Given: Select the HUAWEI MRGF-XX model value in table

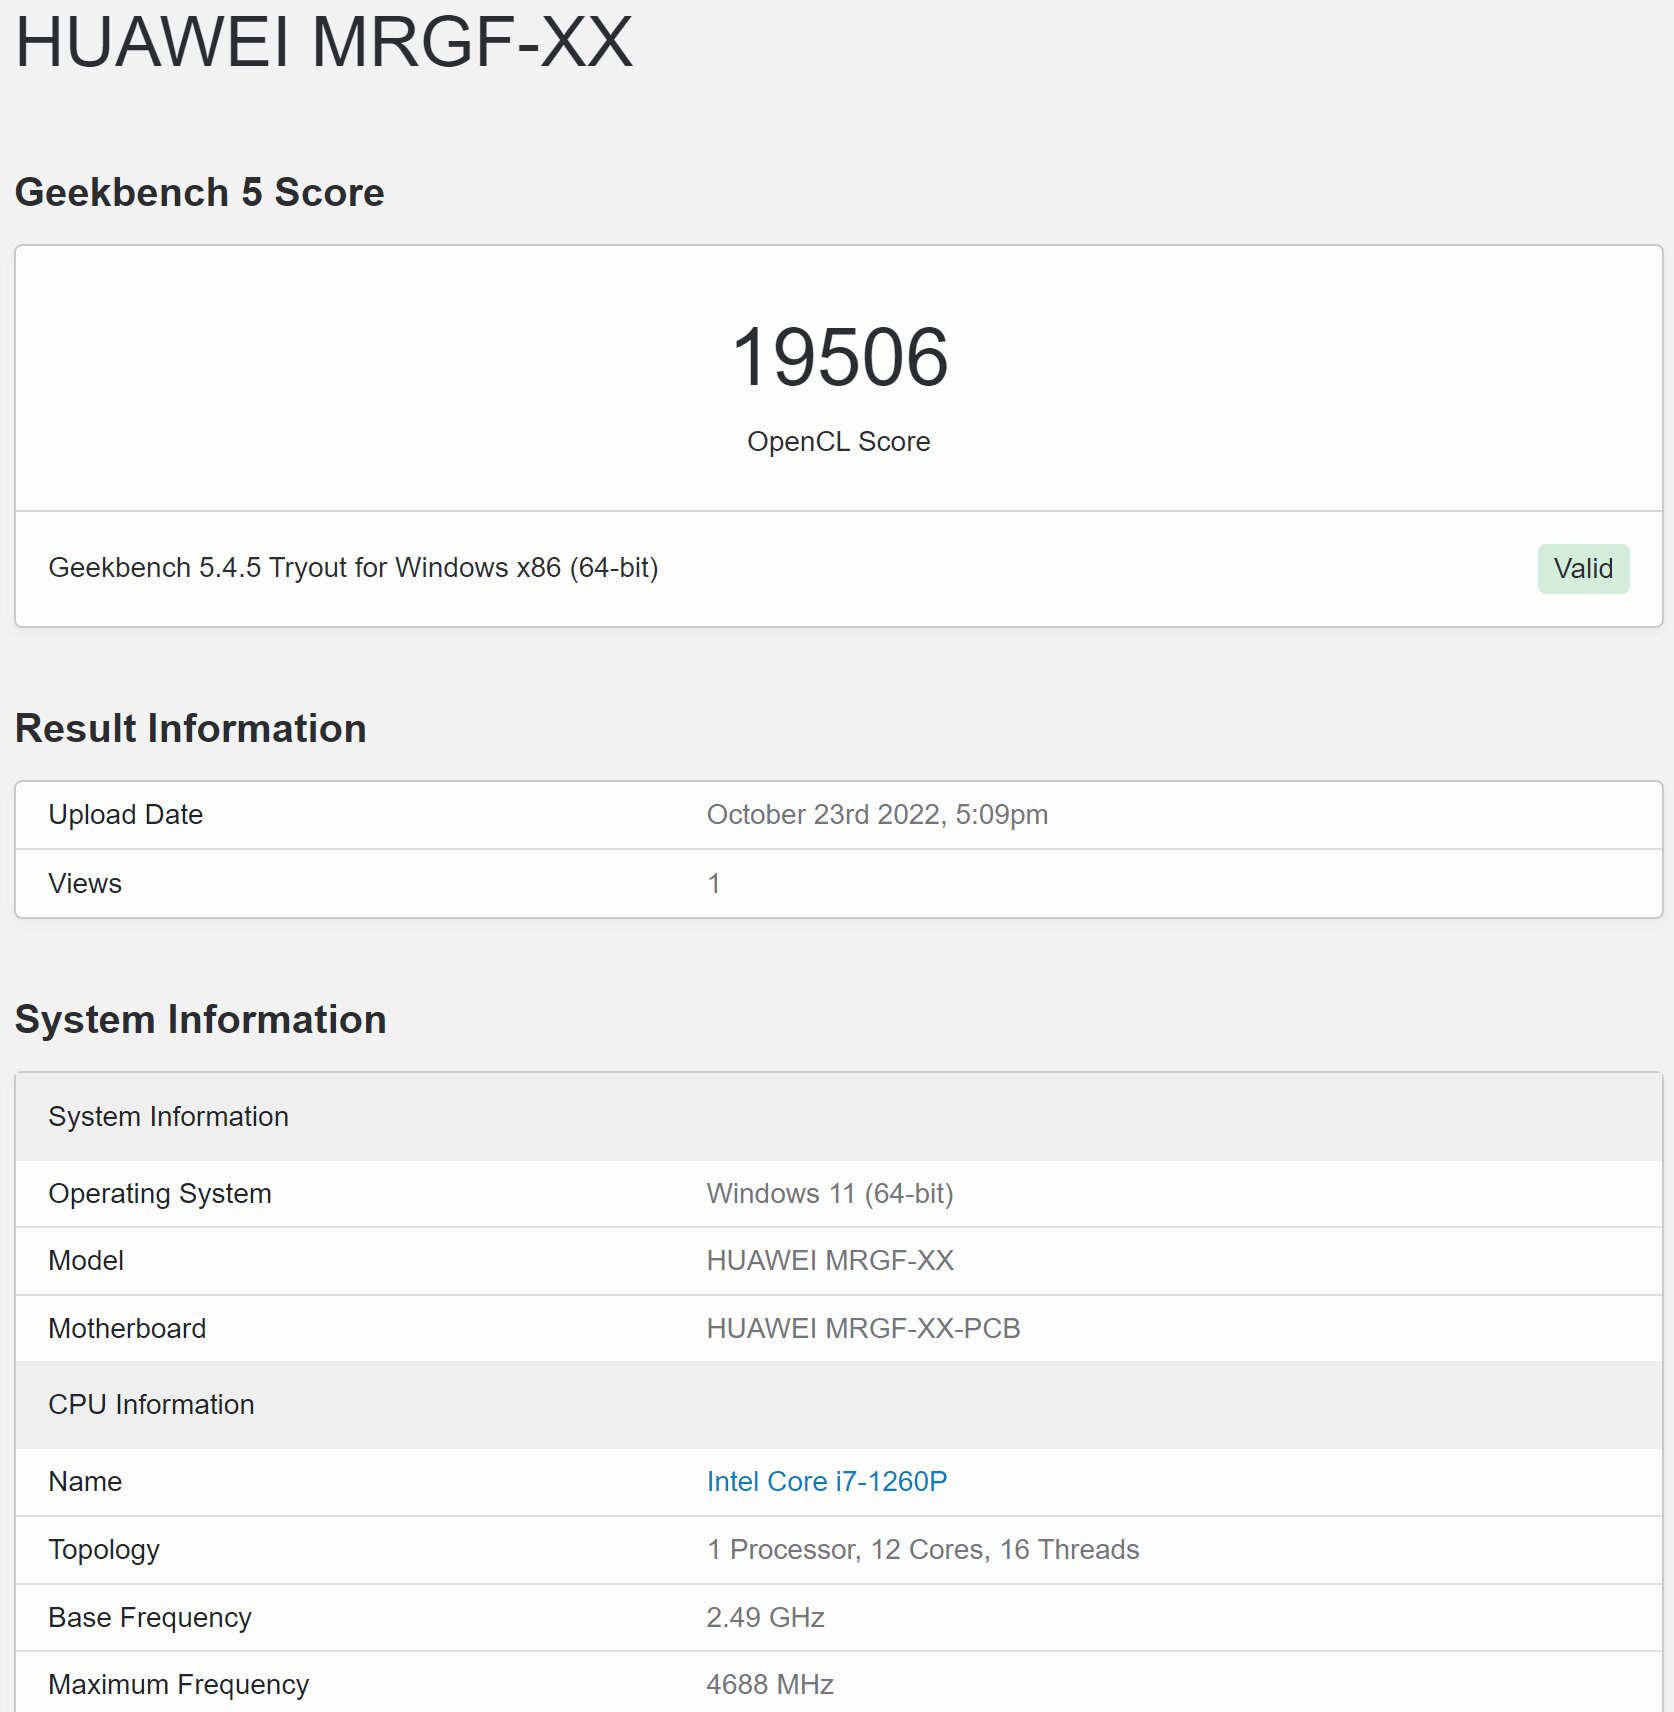Looking at the screenshot, I should pos(830,1260).
